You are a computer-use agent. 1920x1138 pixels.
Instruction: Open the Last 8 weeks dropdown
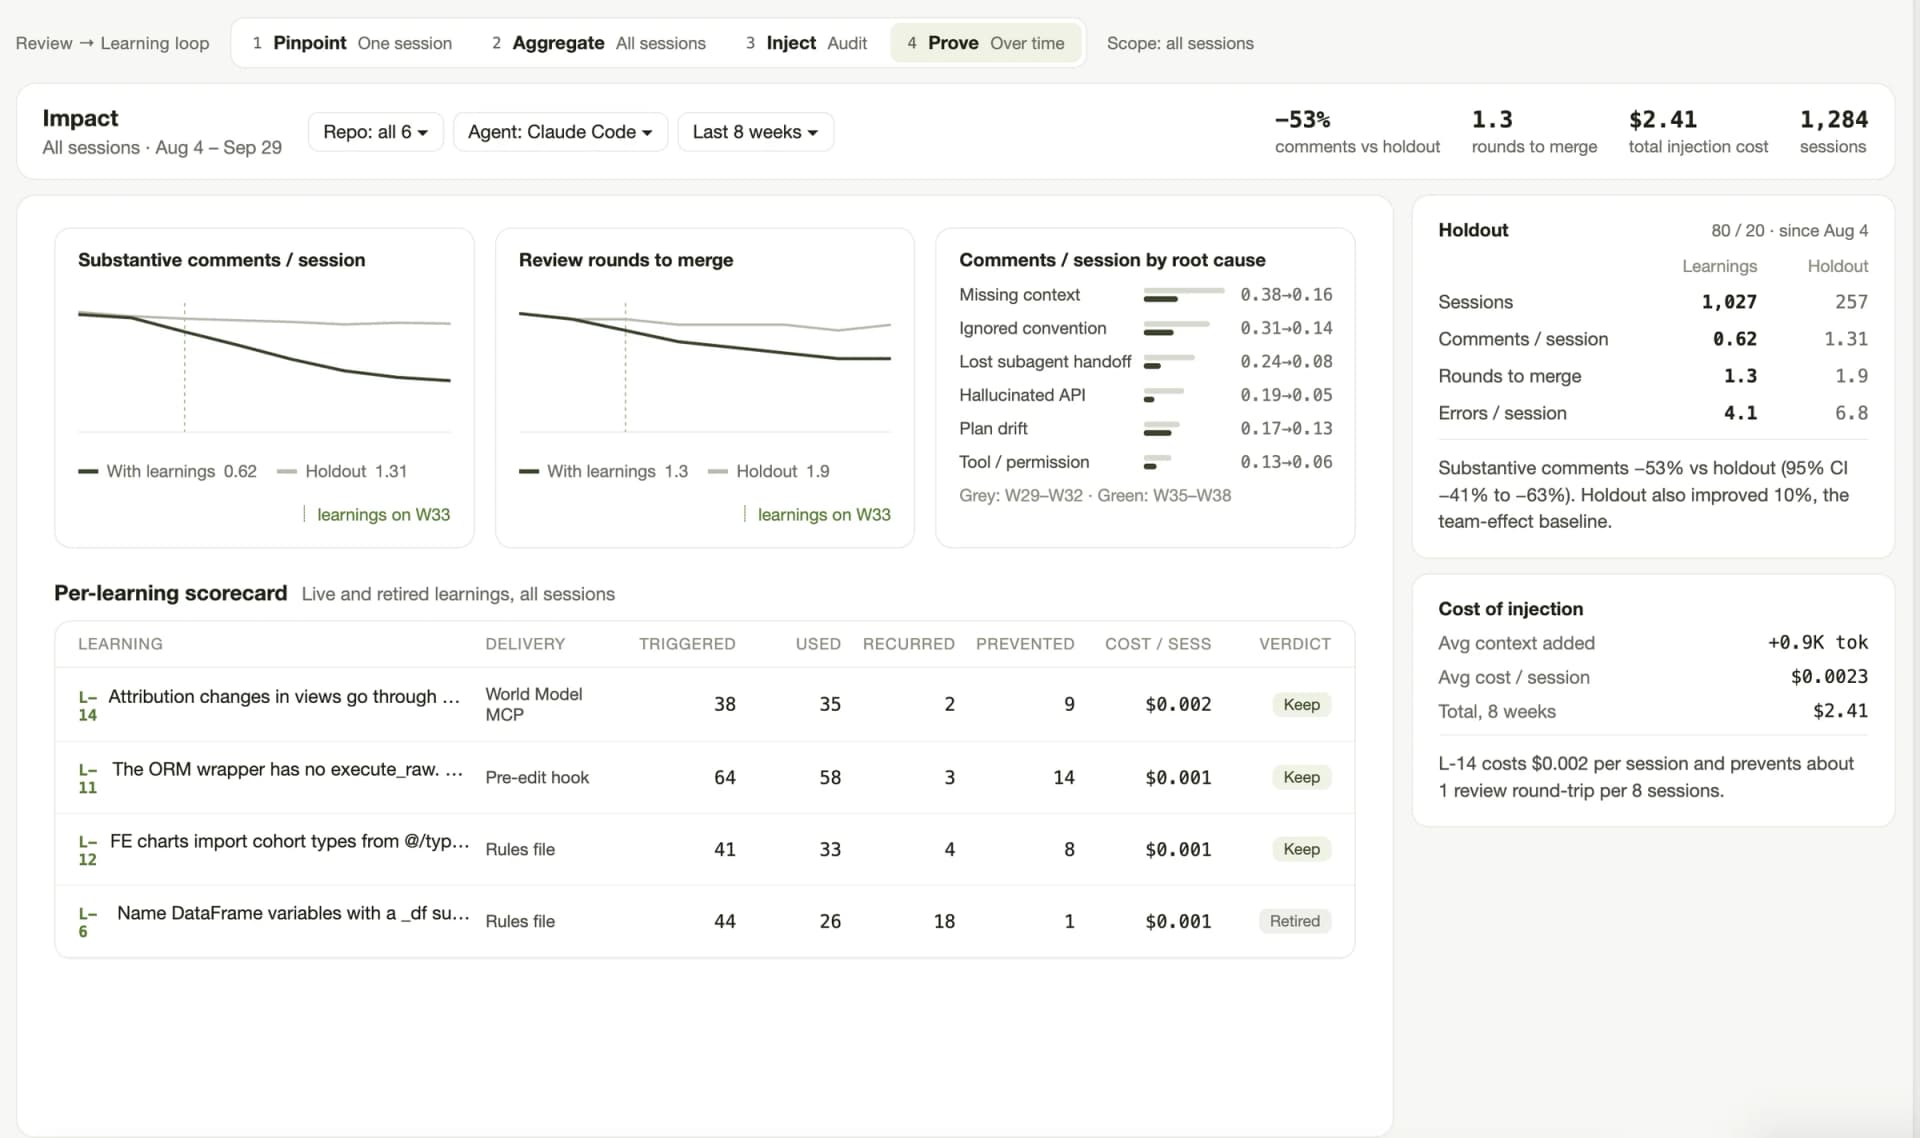(x=755, y=132)
